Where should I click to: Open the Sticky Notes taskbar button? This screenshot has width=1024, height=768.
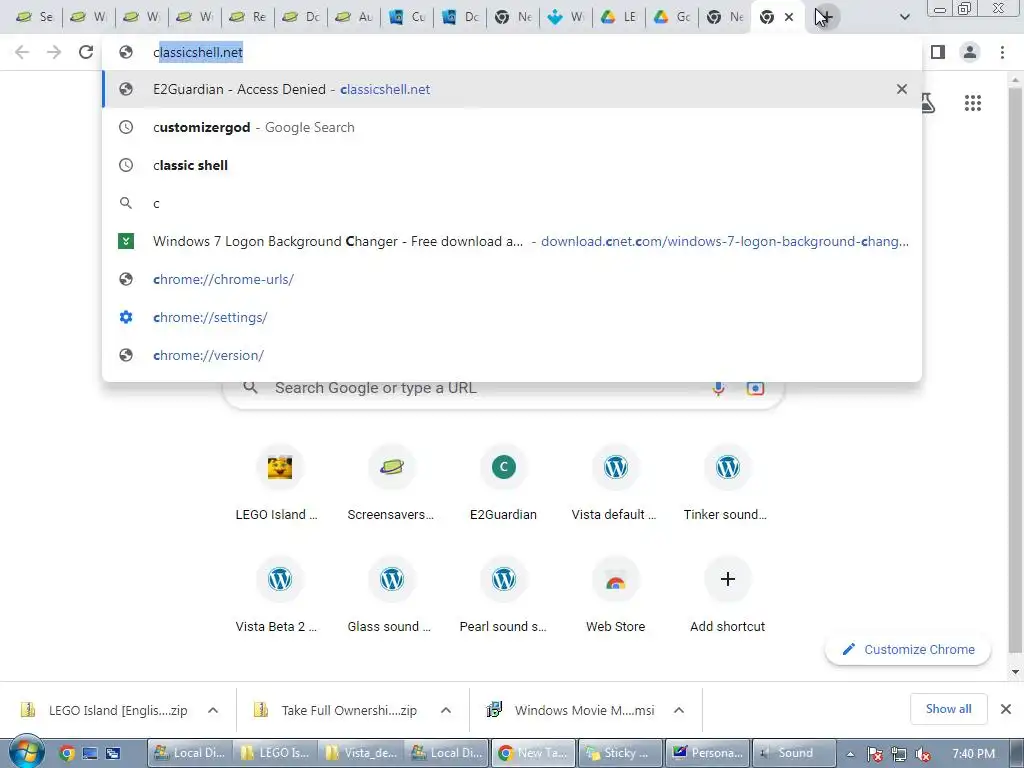pyautogui.click(x=619, y=753)
